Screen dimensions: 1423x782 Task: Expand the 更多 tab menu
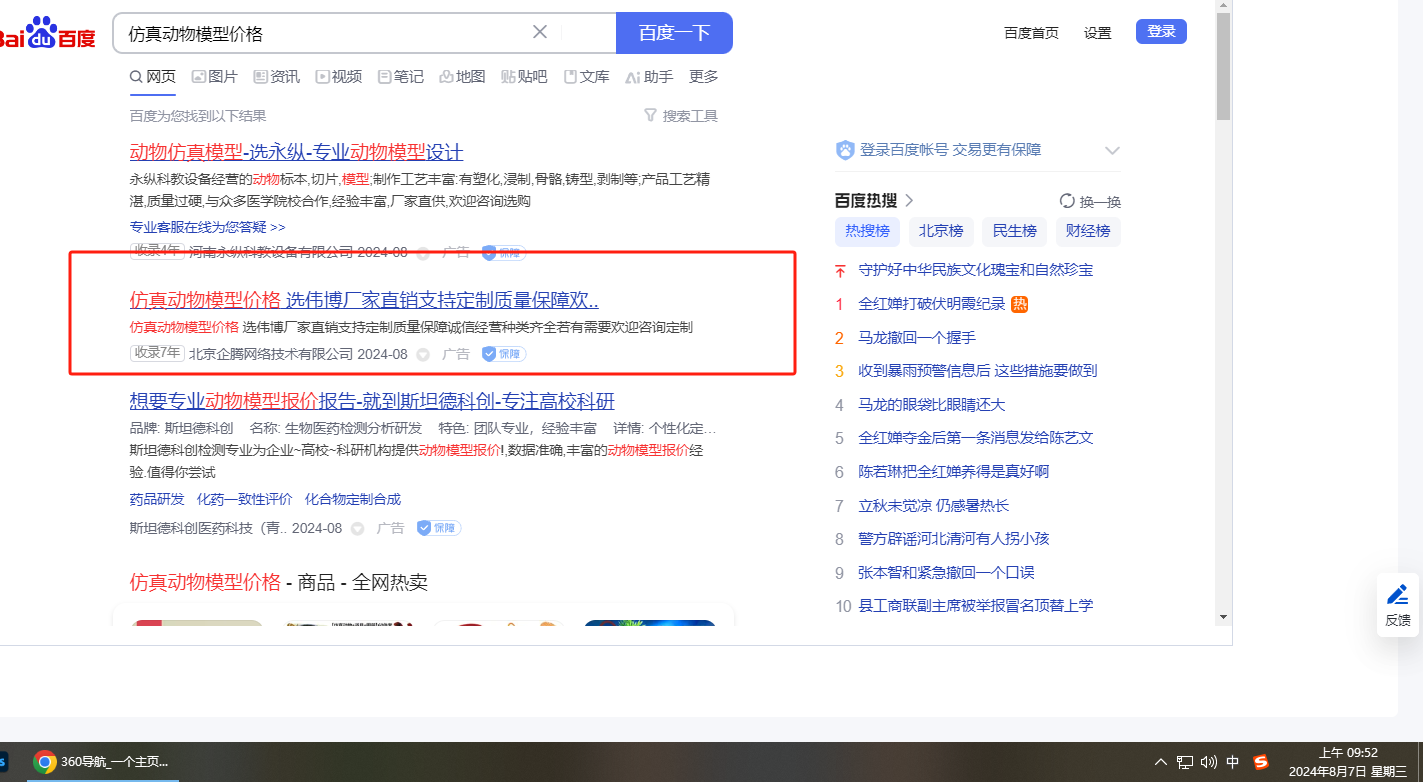click(704, 77)
